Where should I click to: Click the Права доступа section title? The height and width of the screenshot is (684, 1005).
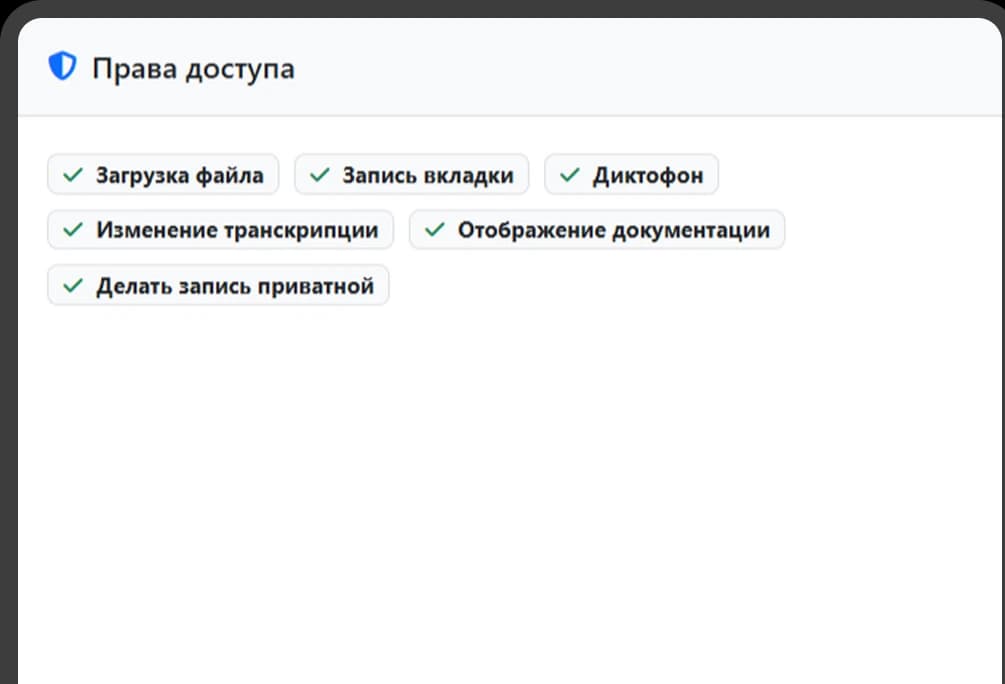[x=193, y=69]
